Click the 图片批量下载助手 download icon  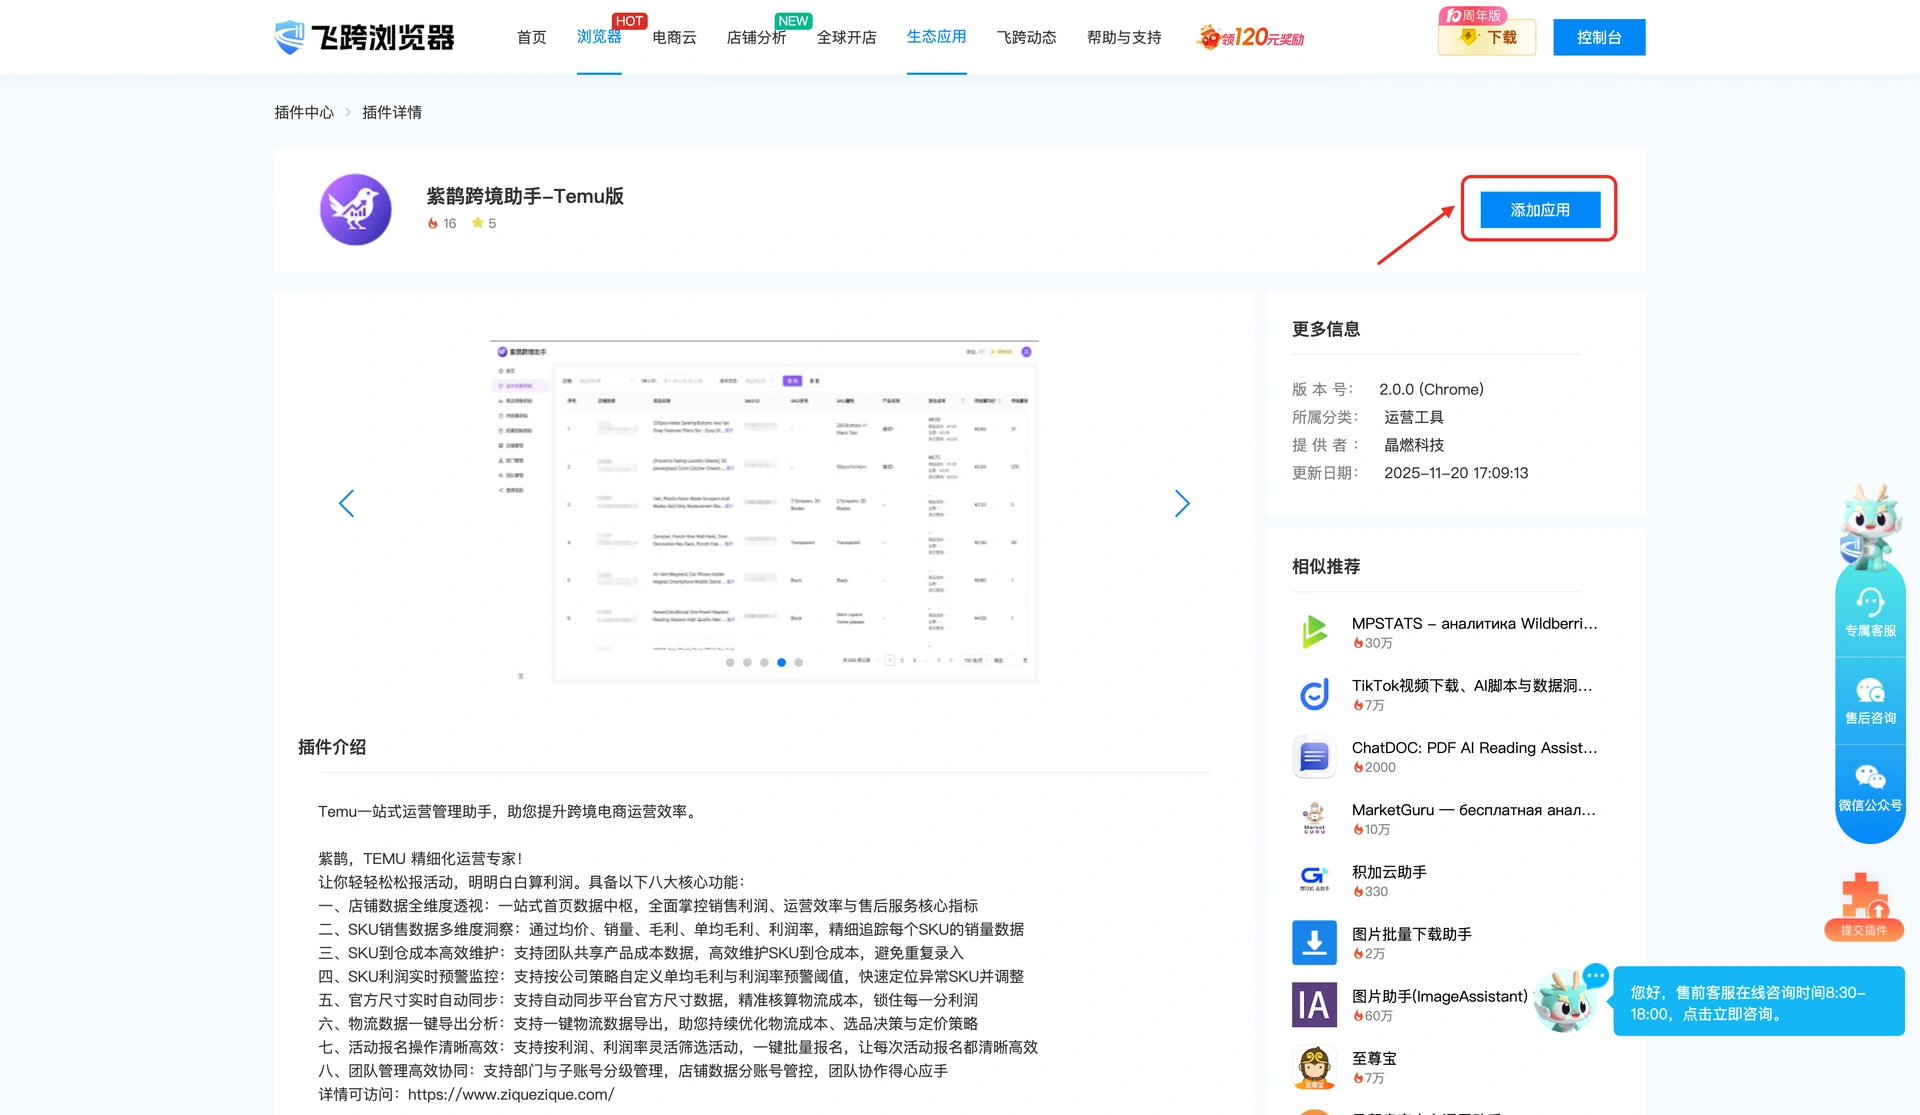click(1314, 942)
